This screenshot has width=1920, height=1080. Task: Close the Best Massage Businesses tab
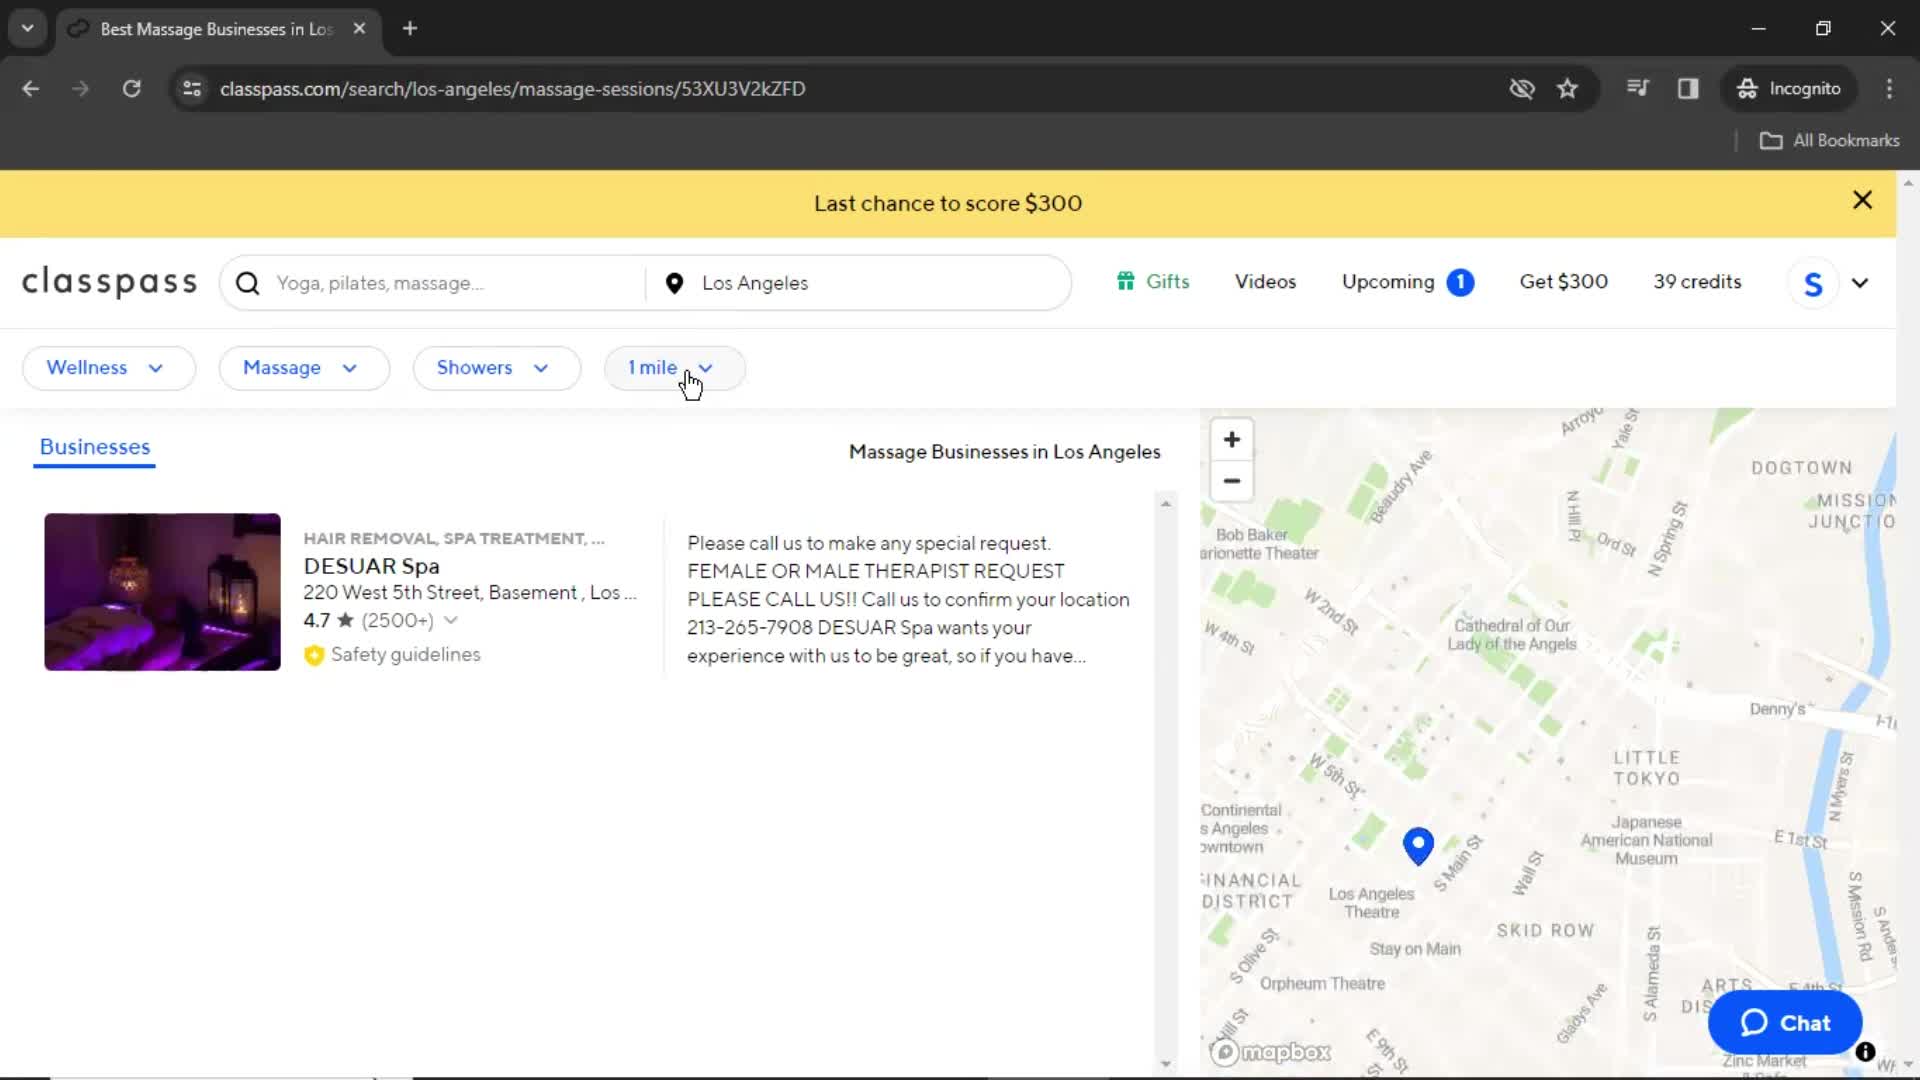tap(359, 29)
